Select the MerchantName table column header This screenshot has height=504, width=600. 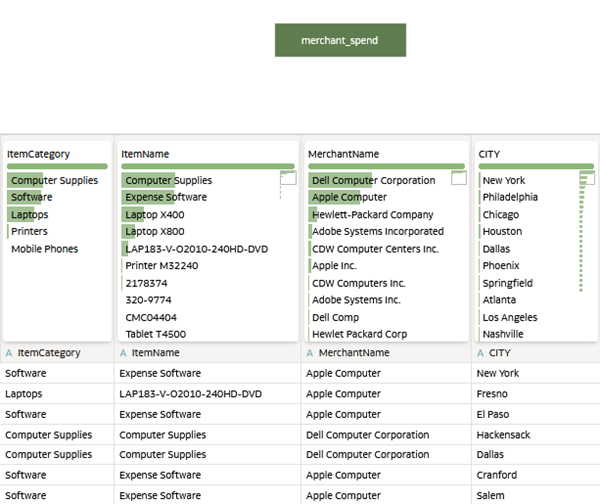point(386,353)
